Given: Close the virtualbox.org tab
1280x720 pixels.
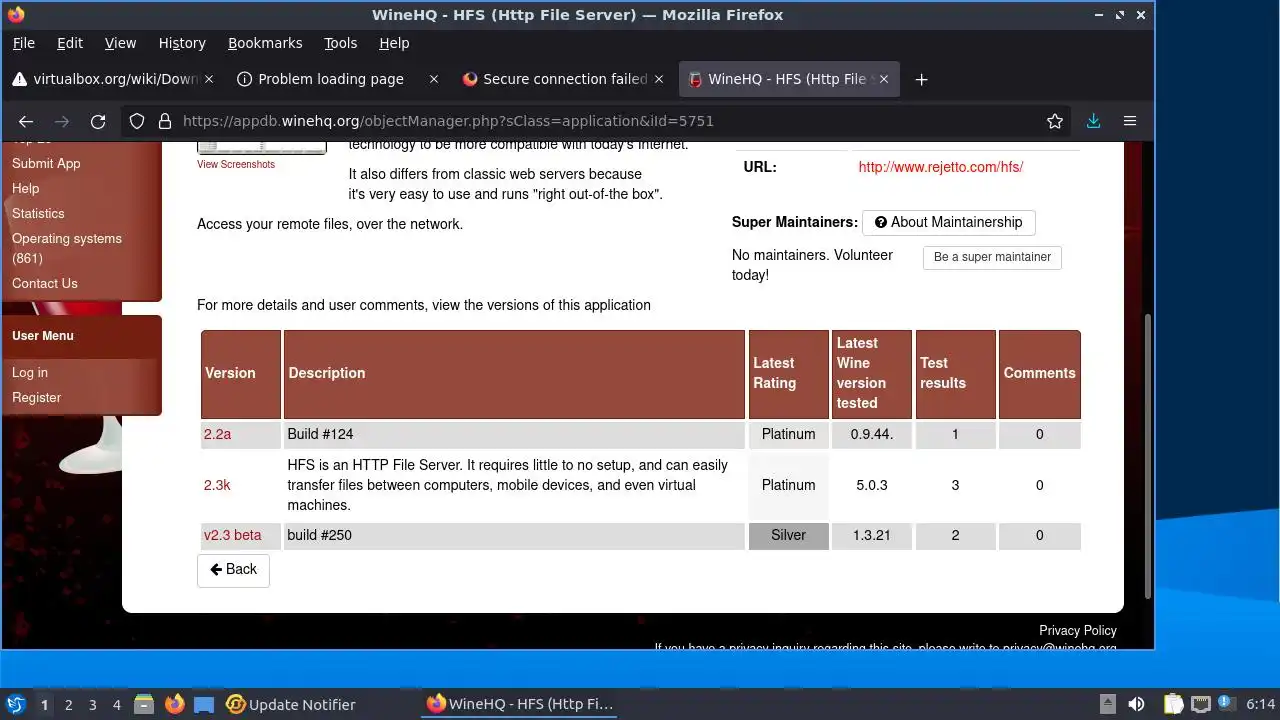Looking at the screenshot, I should point(209,79).
